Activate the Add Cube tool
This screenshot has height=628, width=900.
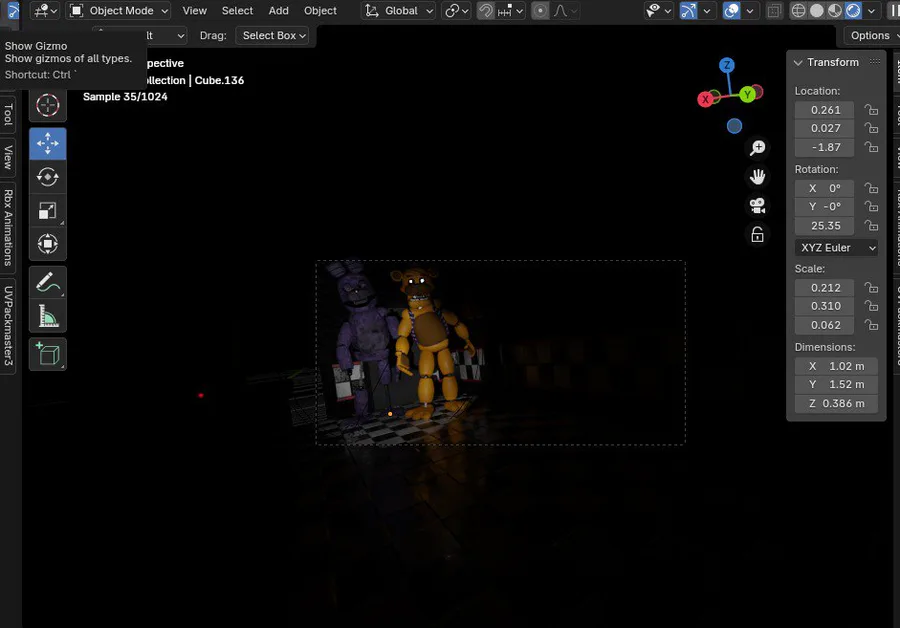pyautogui.click(x=48, y=354)
